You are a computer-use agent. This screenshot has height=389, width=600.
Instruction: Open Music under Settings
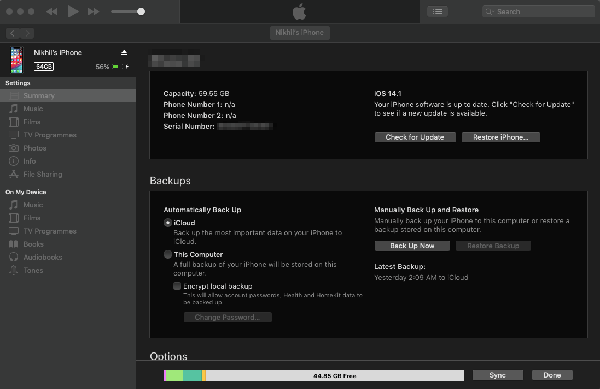click(68, 109)
